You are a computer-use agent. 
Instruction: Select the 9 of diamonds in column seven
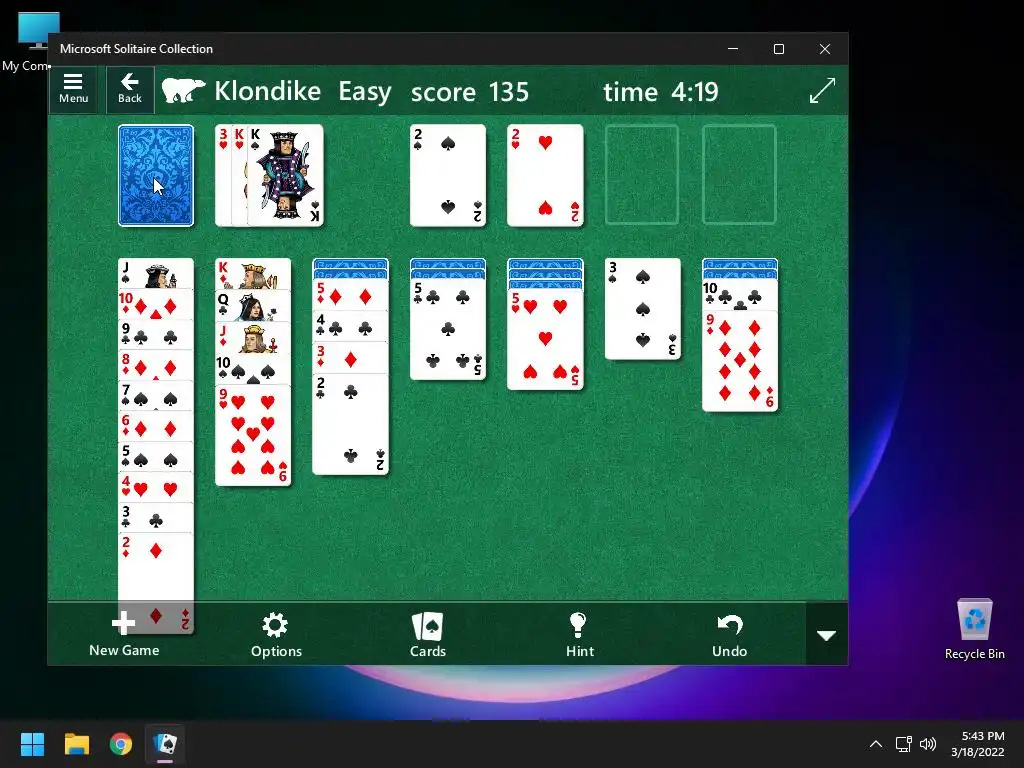pyautogui.click(x=739, y=361)
